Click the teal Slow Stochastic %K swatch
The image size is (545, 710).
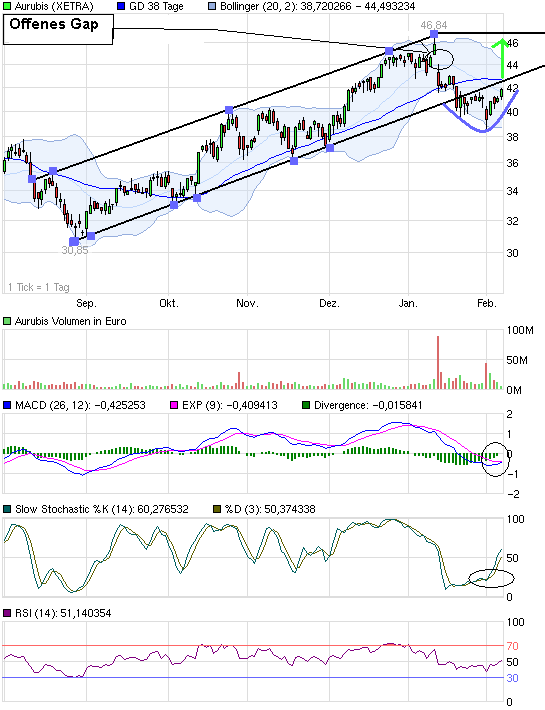7,509
